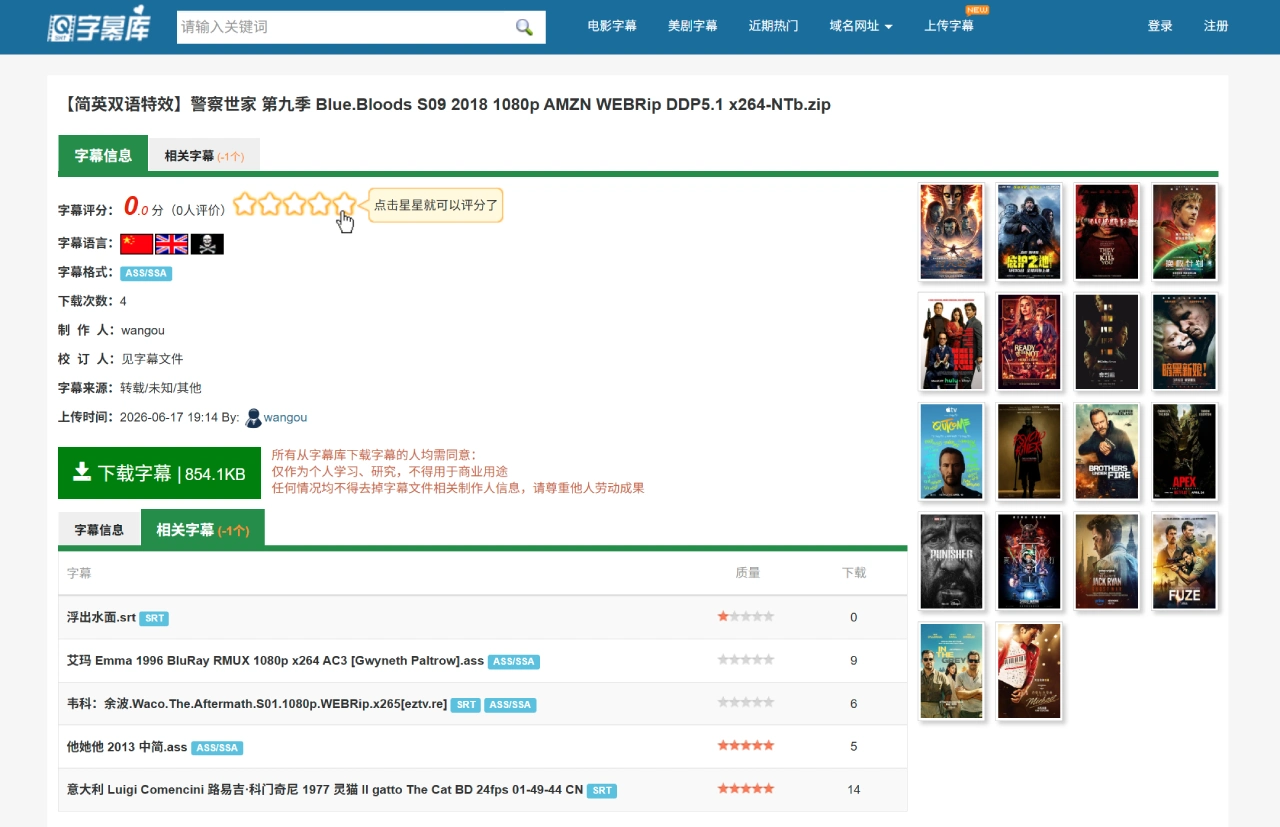Click the keyword search input field

[345, 27]
